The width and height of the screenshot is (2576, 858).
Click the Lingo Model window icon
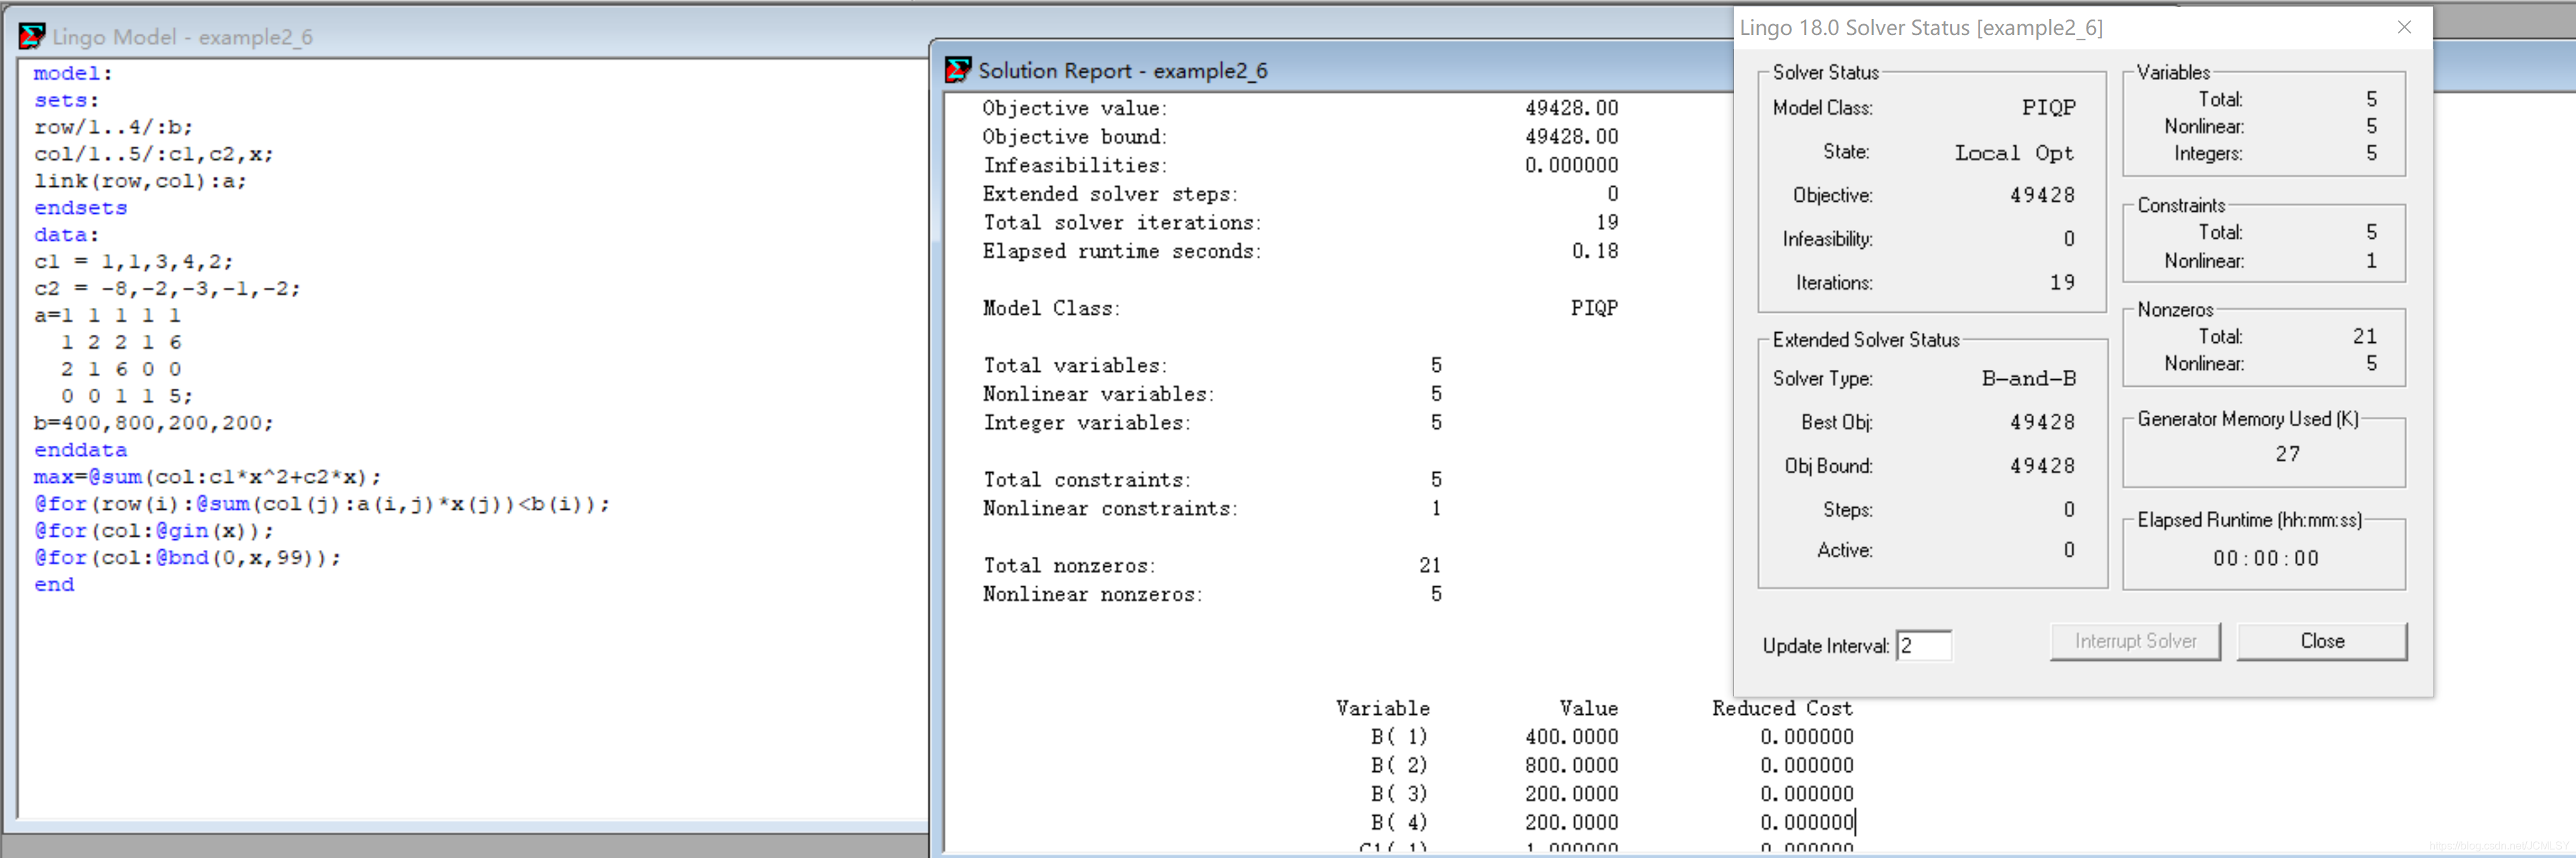(x=31, y=37)
